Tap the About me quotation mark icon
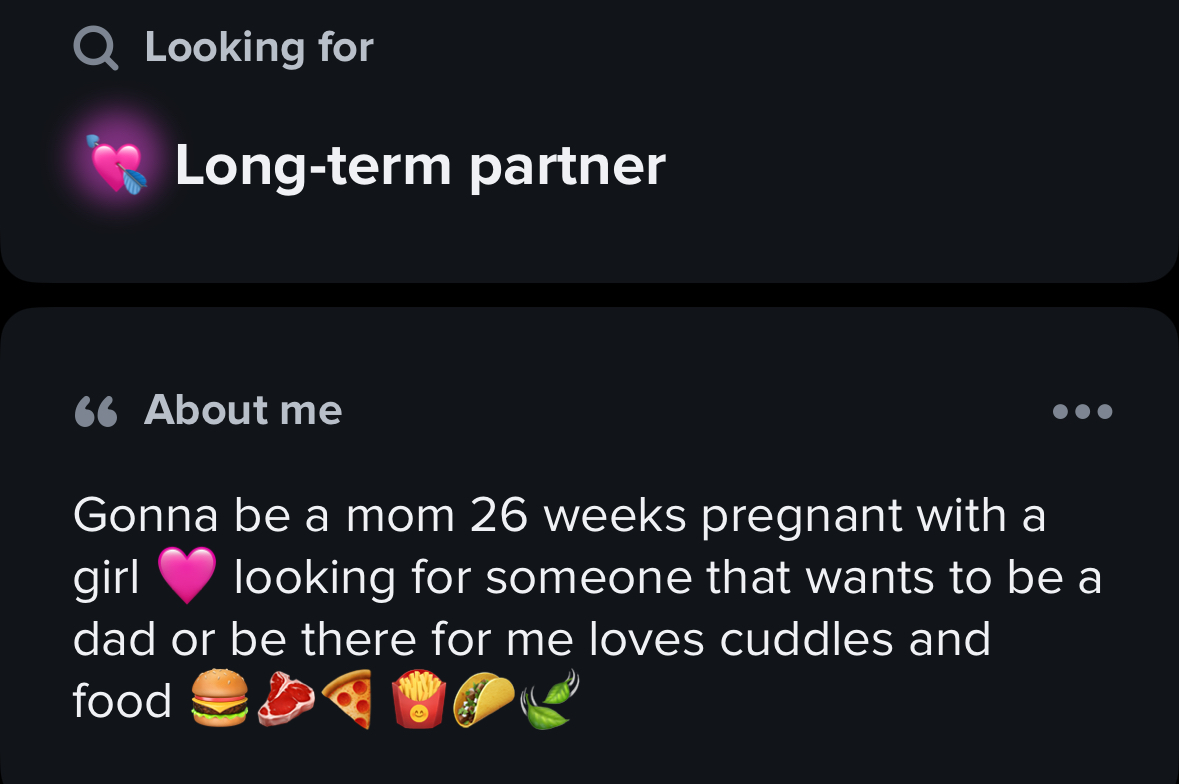 pyautogui.click(x=96, y=411)
